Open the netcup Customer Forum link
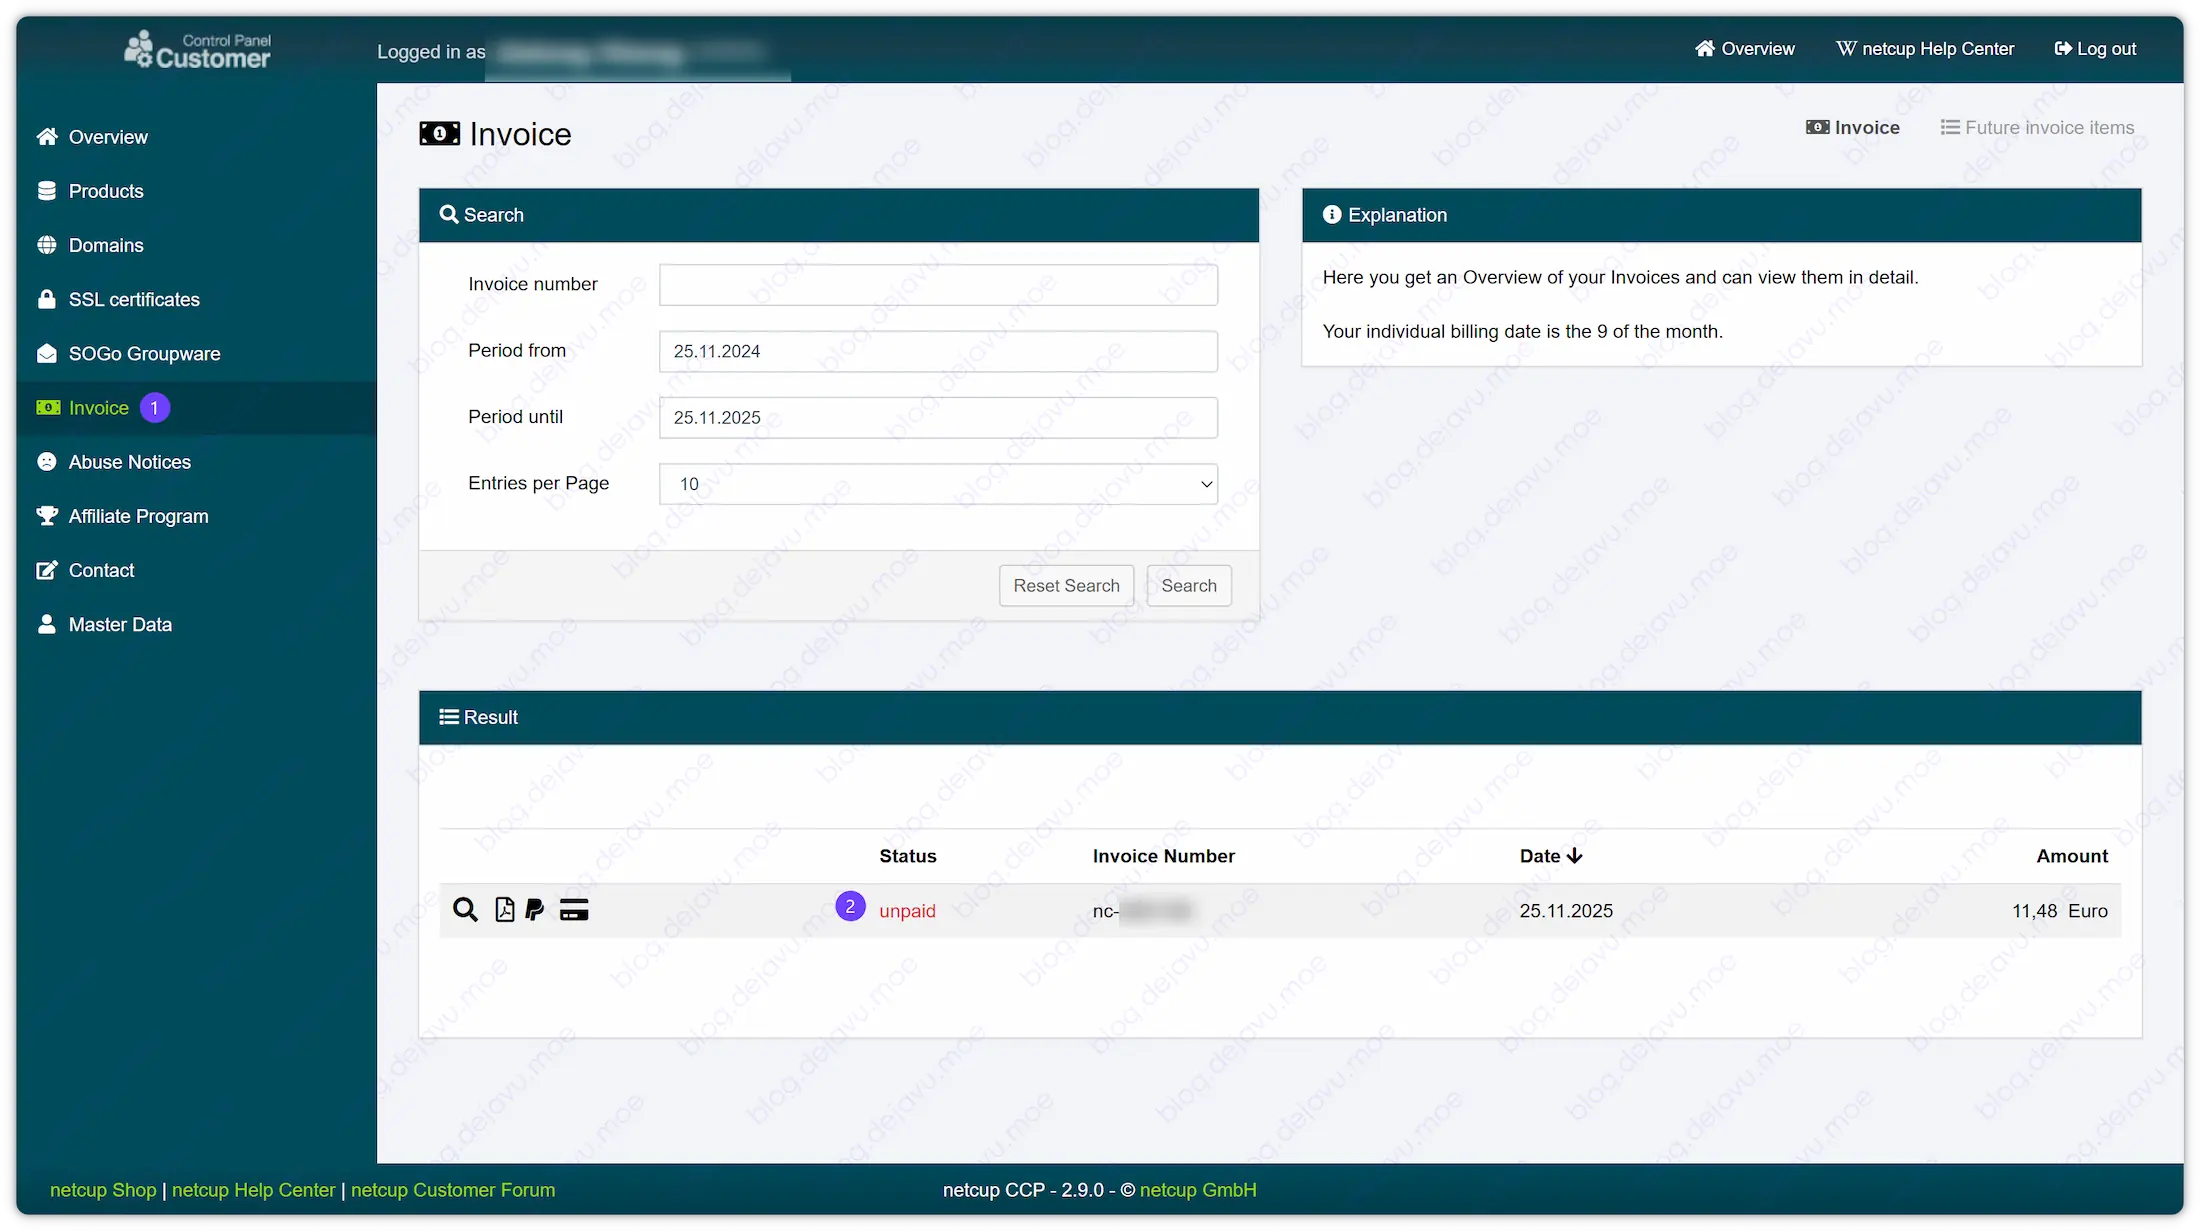 (453, 1190)
